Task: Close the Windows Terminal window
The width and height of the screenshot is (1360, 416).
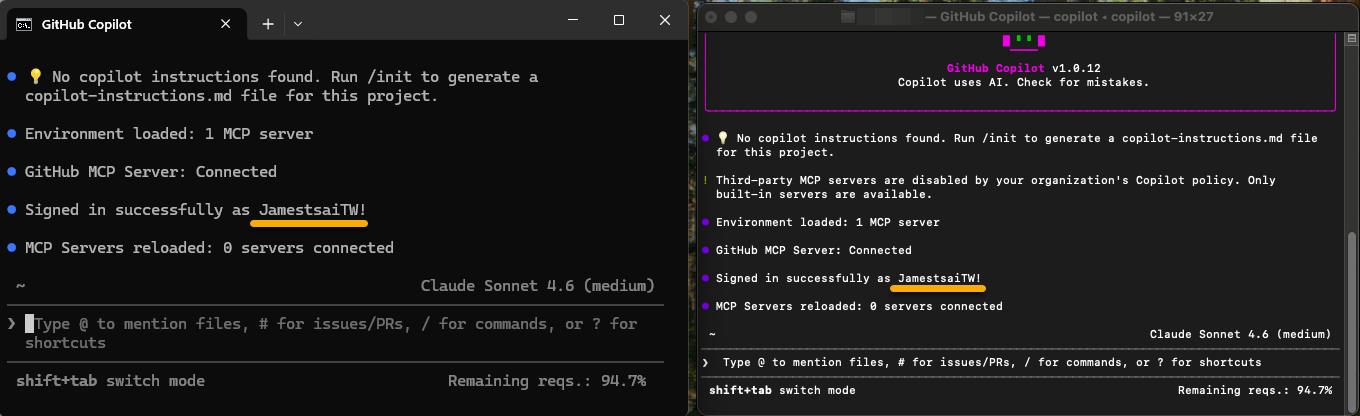Action: tap(665, 20)
